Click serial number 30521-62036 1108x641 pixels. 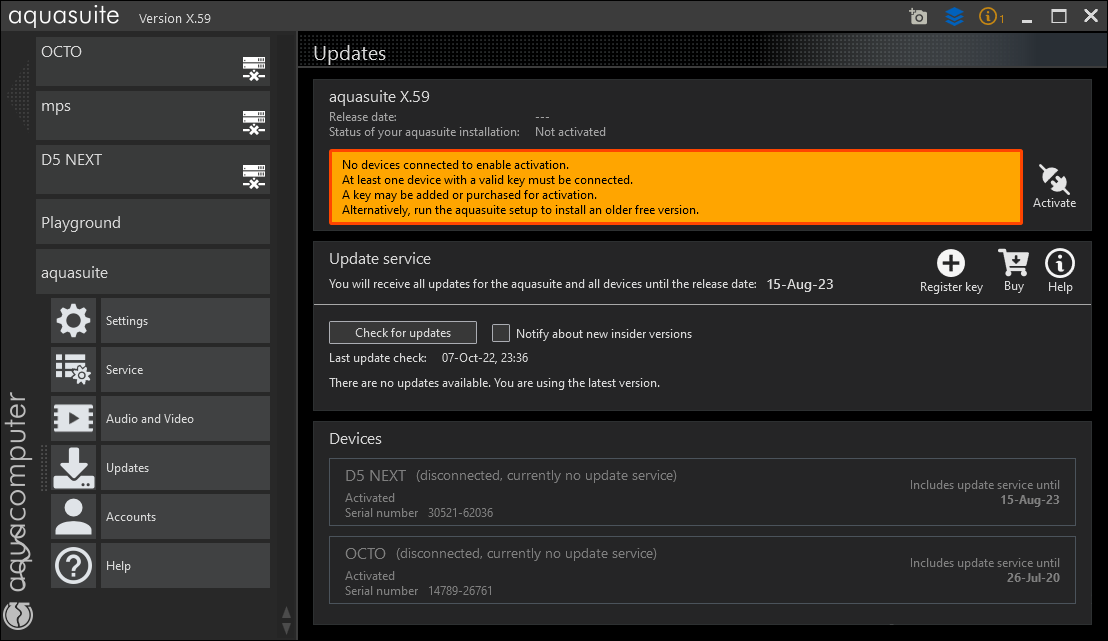[x=460, y=512]
